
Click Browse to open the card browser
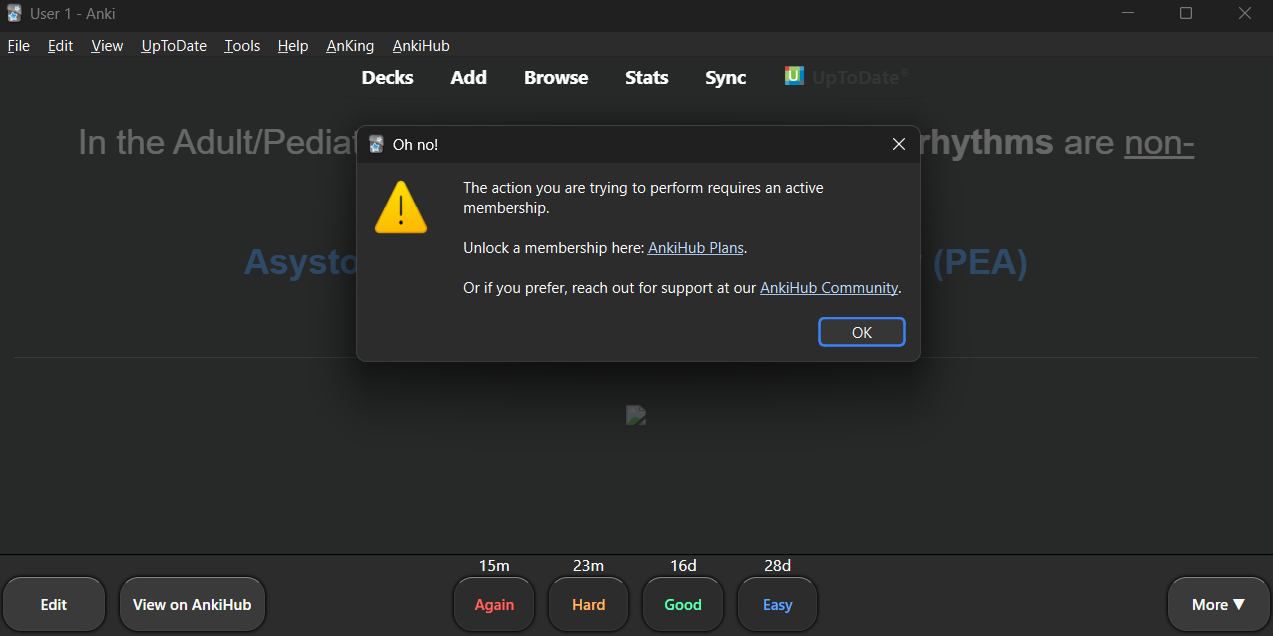click(556, 78)
